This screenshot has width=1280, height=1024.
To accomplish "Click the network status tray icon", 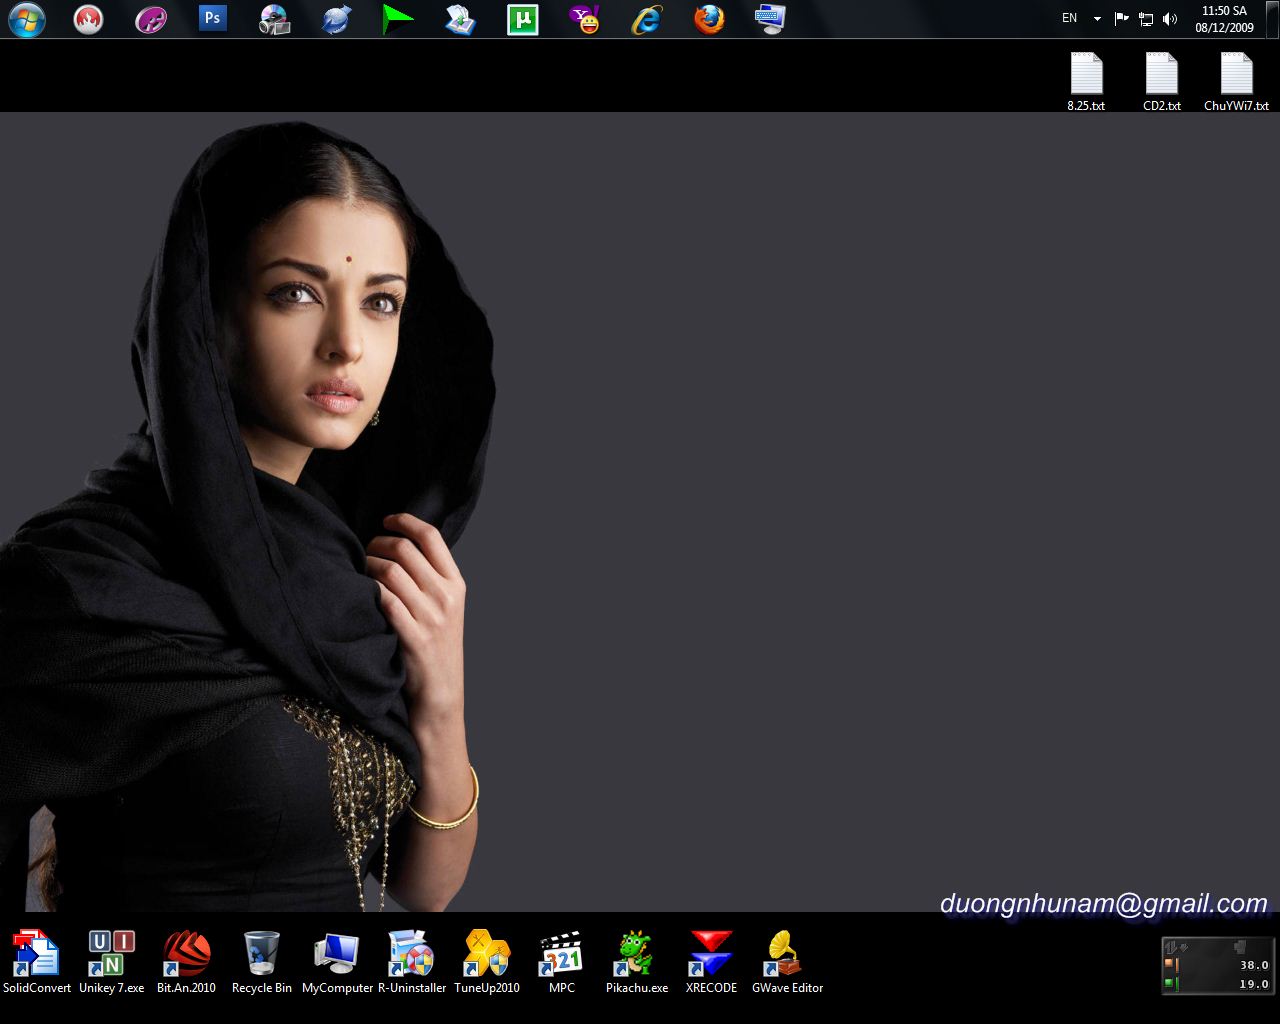I will tap(1146, 19).
